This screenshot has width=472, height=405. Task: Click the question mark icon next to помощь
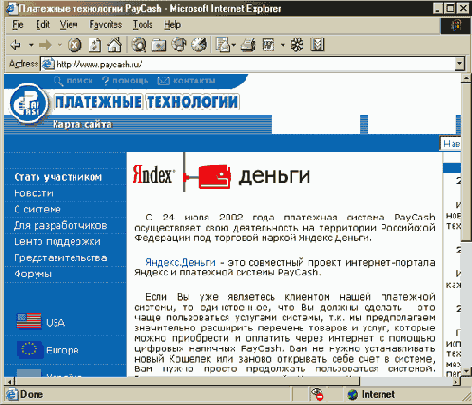pyautogui.click(x=106, y=81)
